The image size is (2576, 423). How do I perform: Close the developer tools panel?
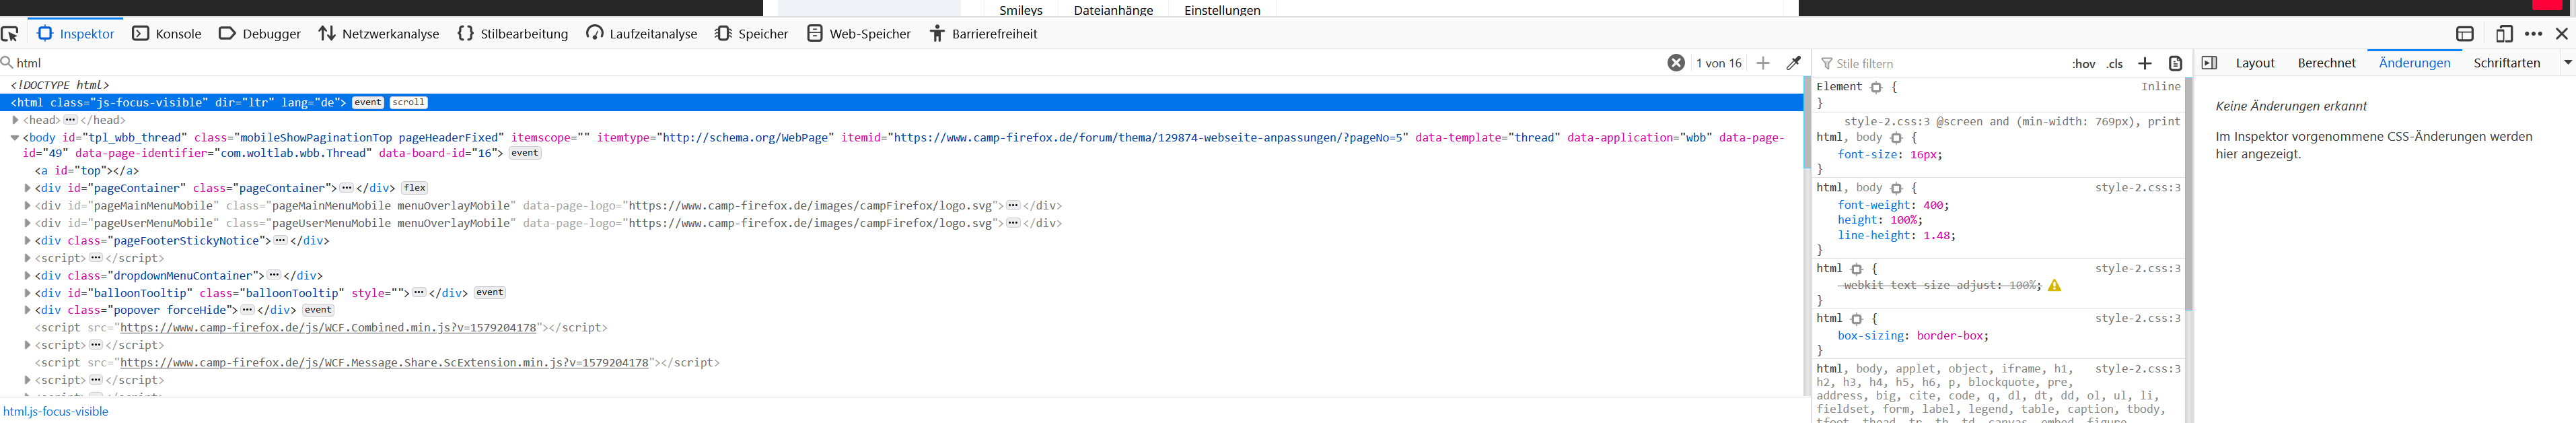pos(2562,34)
